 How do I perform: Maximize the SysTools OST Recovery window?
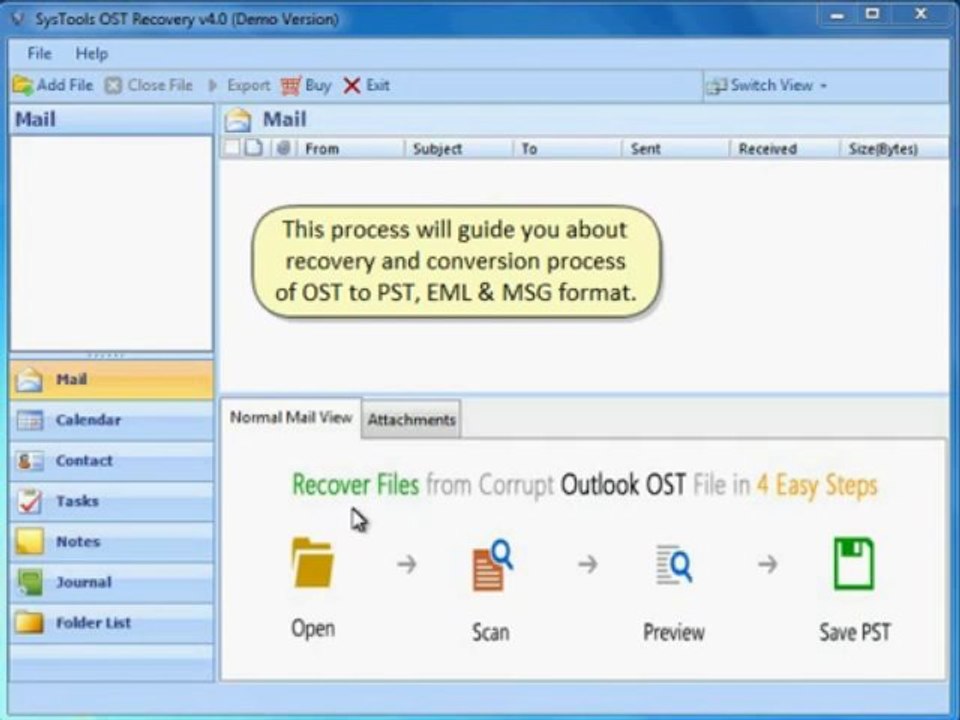click(x=872, y=14)
